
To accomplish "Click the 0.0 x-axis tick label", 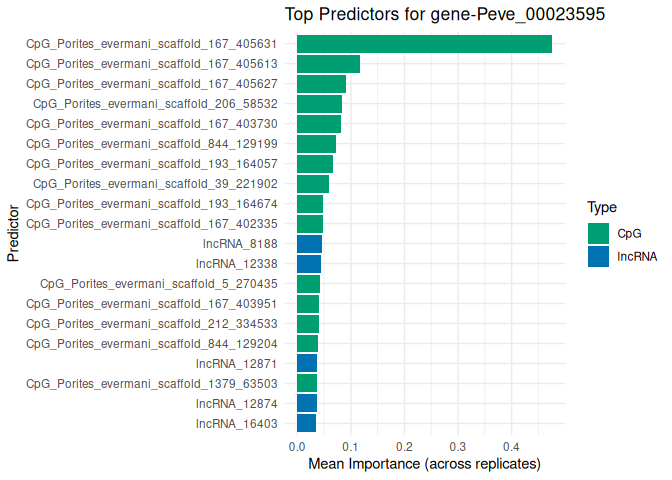I will [x=297, y=446].
